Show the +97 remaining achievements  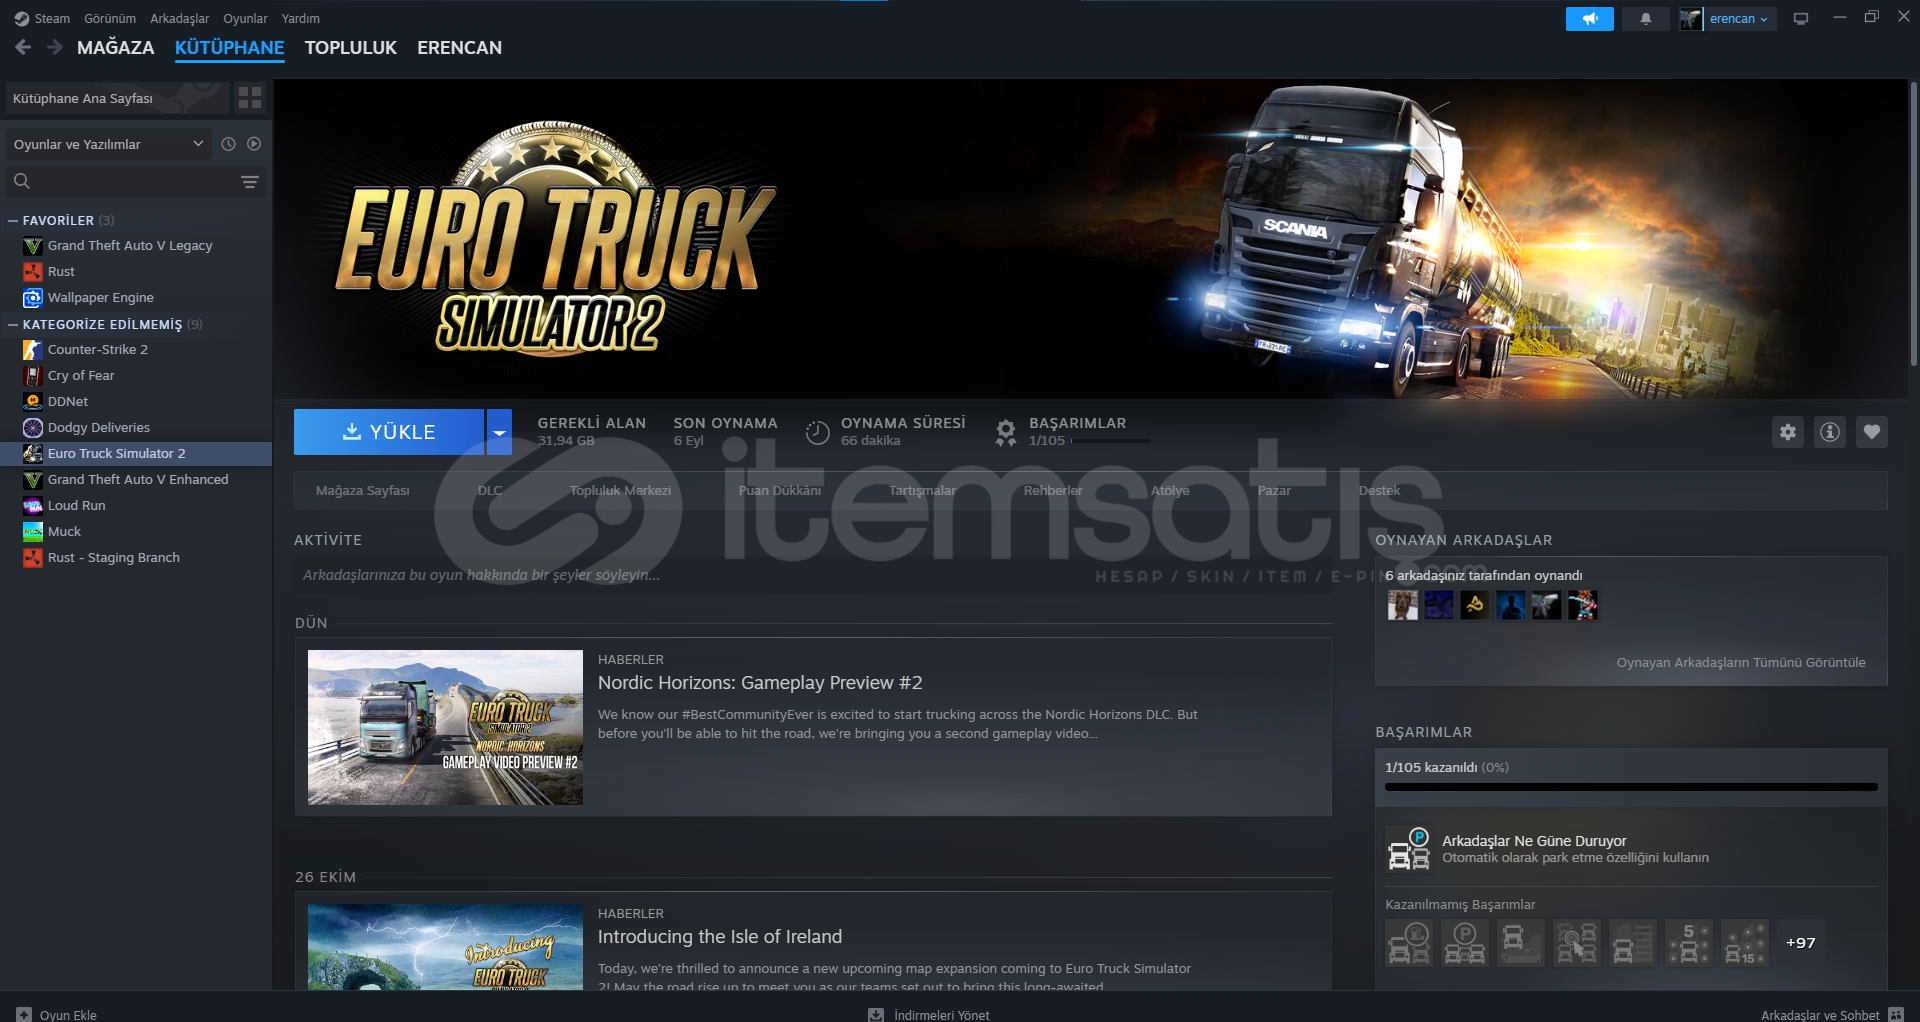click(x=1801, y=943)
